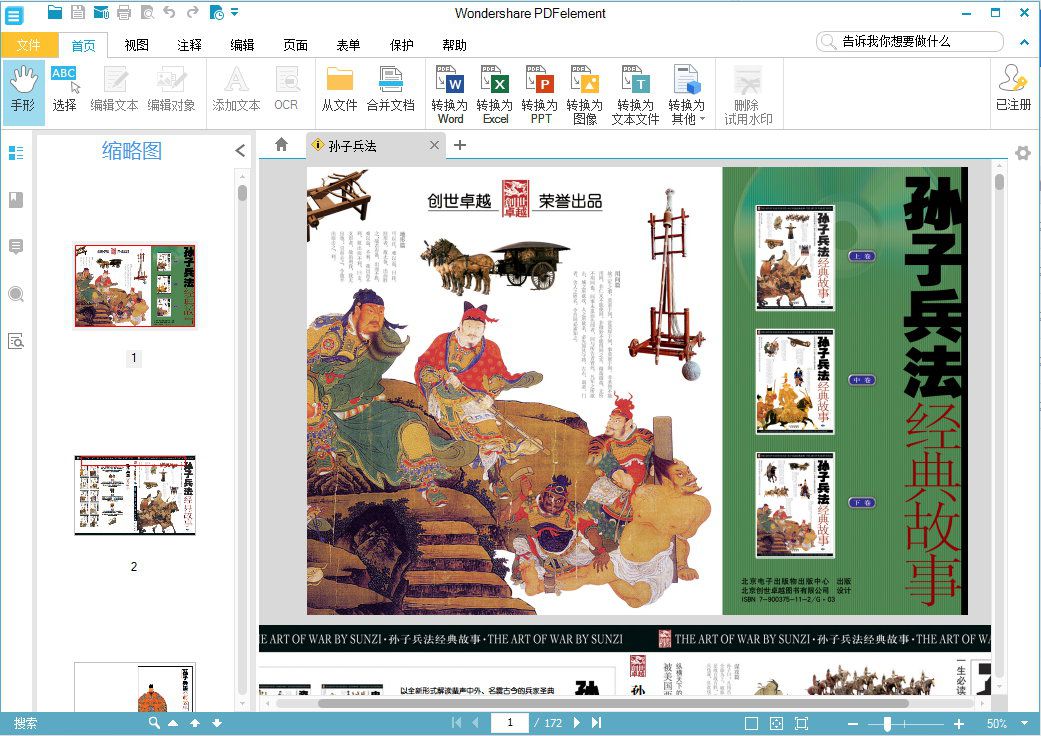Convert document to Image (图像)
This screenshot has width=1041, height=736.
pyautogui.click(x=584, y=94)
